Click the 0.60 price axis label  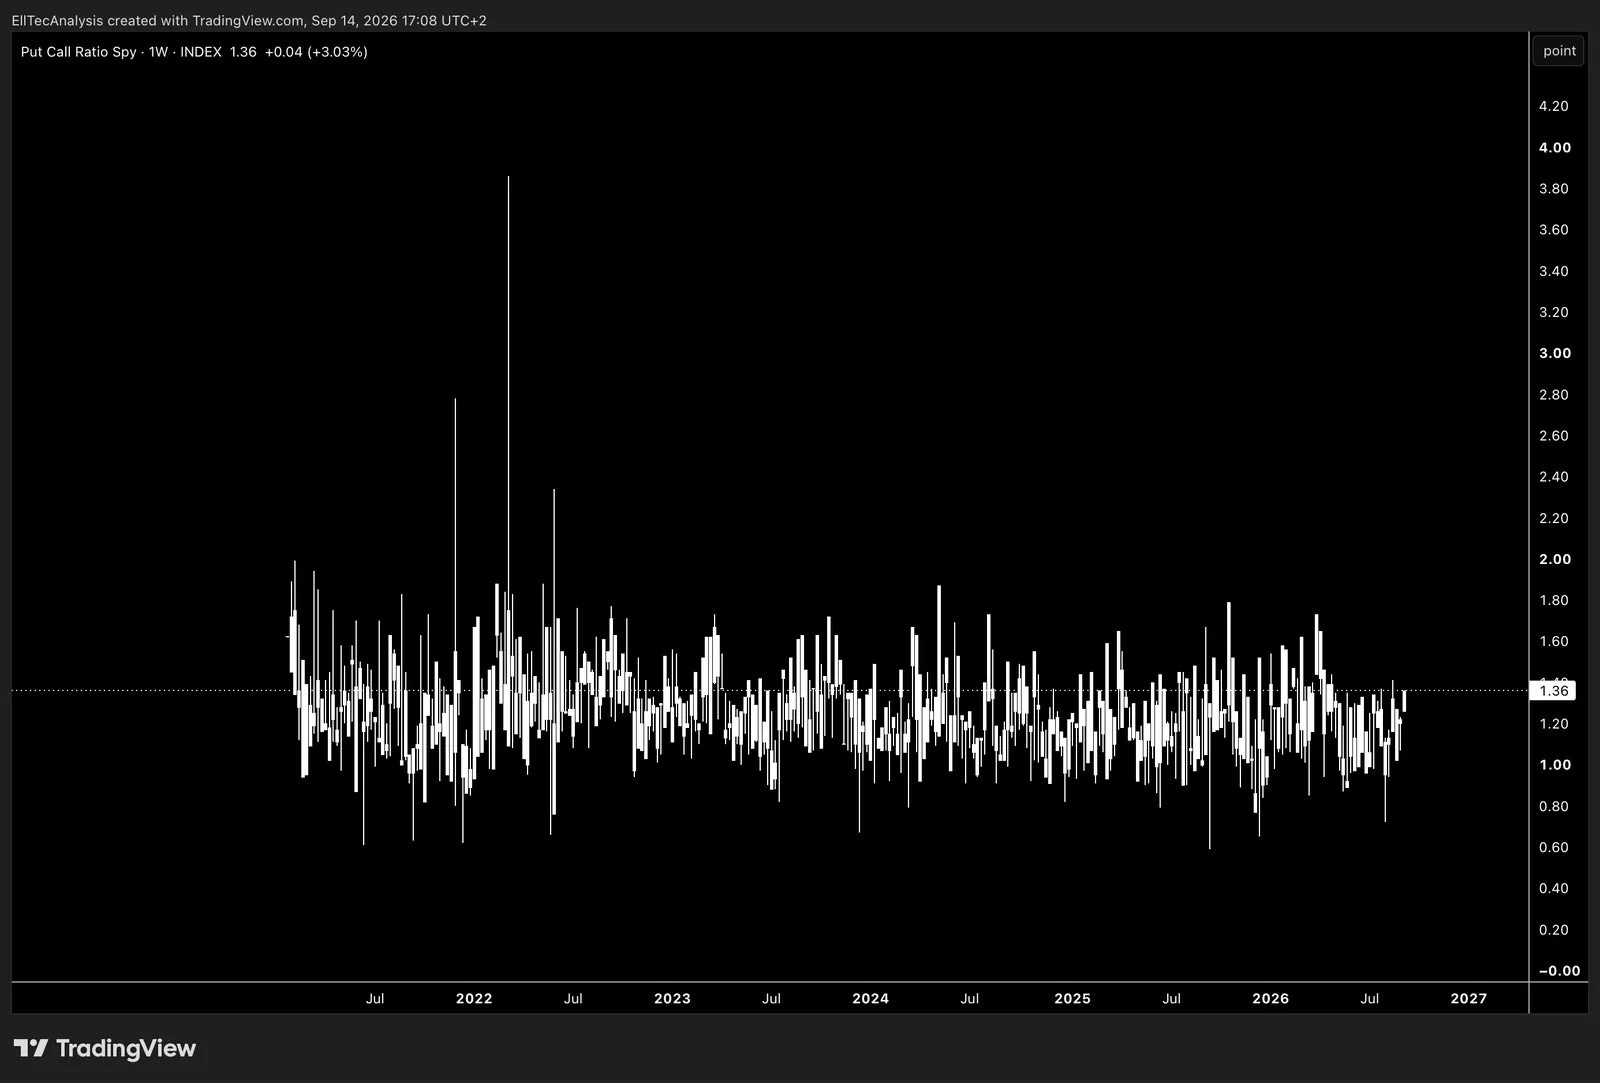1554,847
